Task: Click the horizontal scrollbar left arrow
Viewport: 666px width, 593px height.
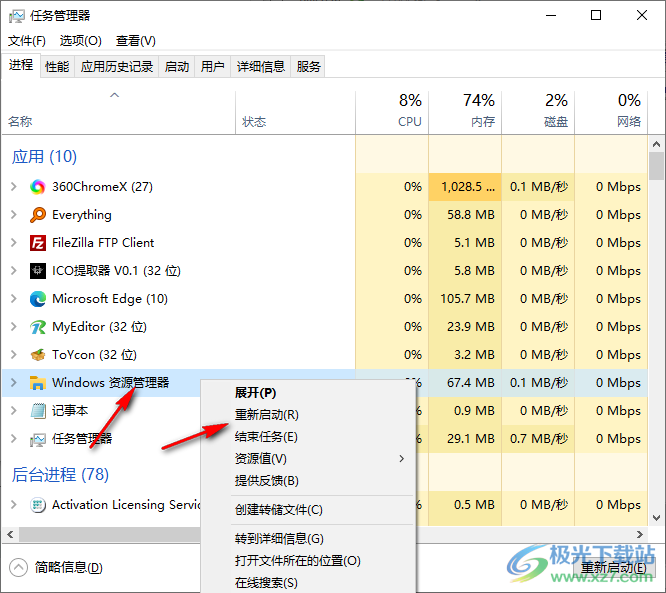Action: coord(10,534)
